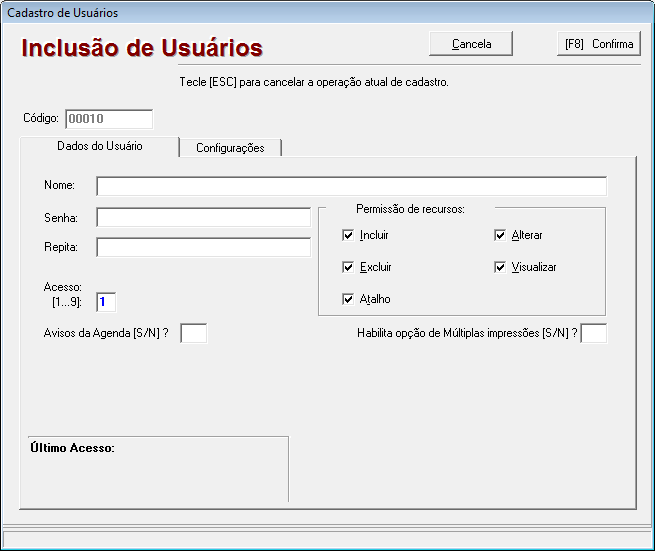This screenshot has width=655, height=551.
Task: Click the Último Acesso info panel
Action: pyautogui.click(x=159, y=468)
